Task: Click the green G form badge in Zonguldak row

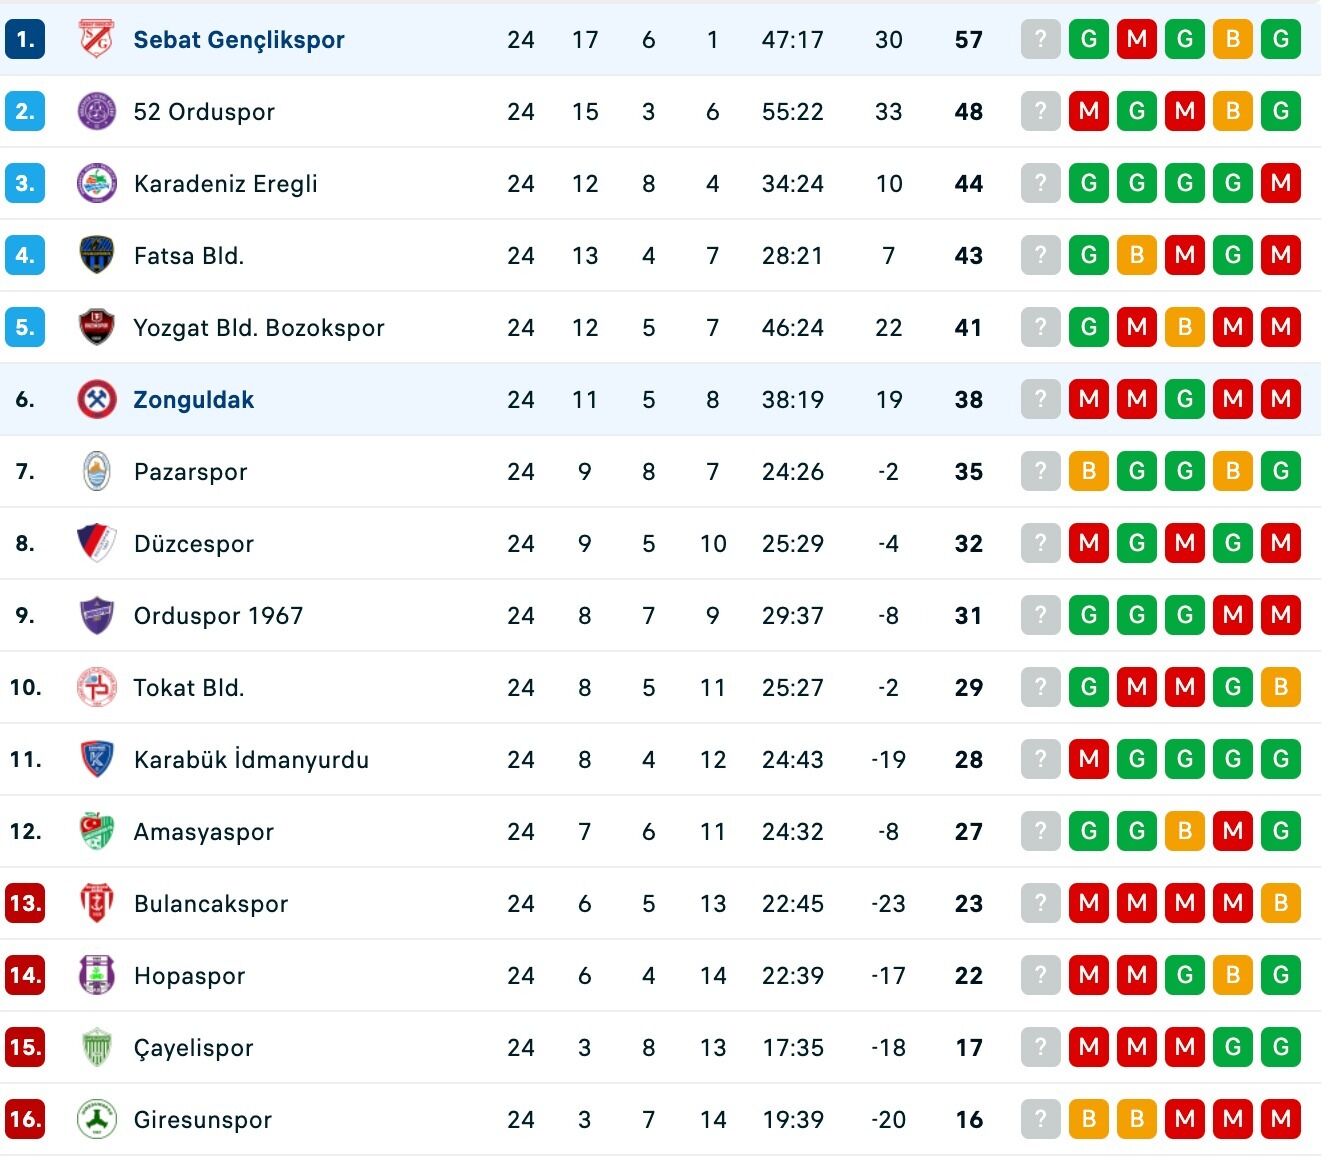Action: [1184, 399]
